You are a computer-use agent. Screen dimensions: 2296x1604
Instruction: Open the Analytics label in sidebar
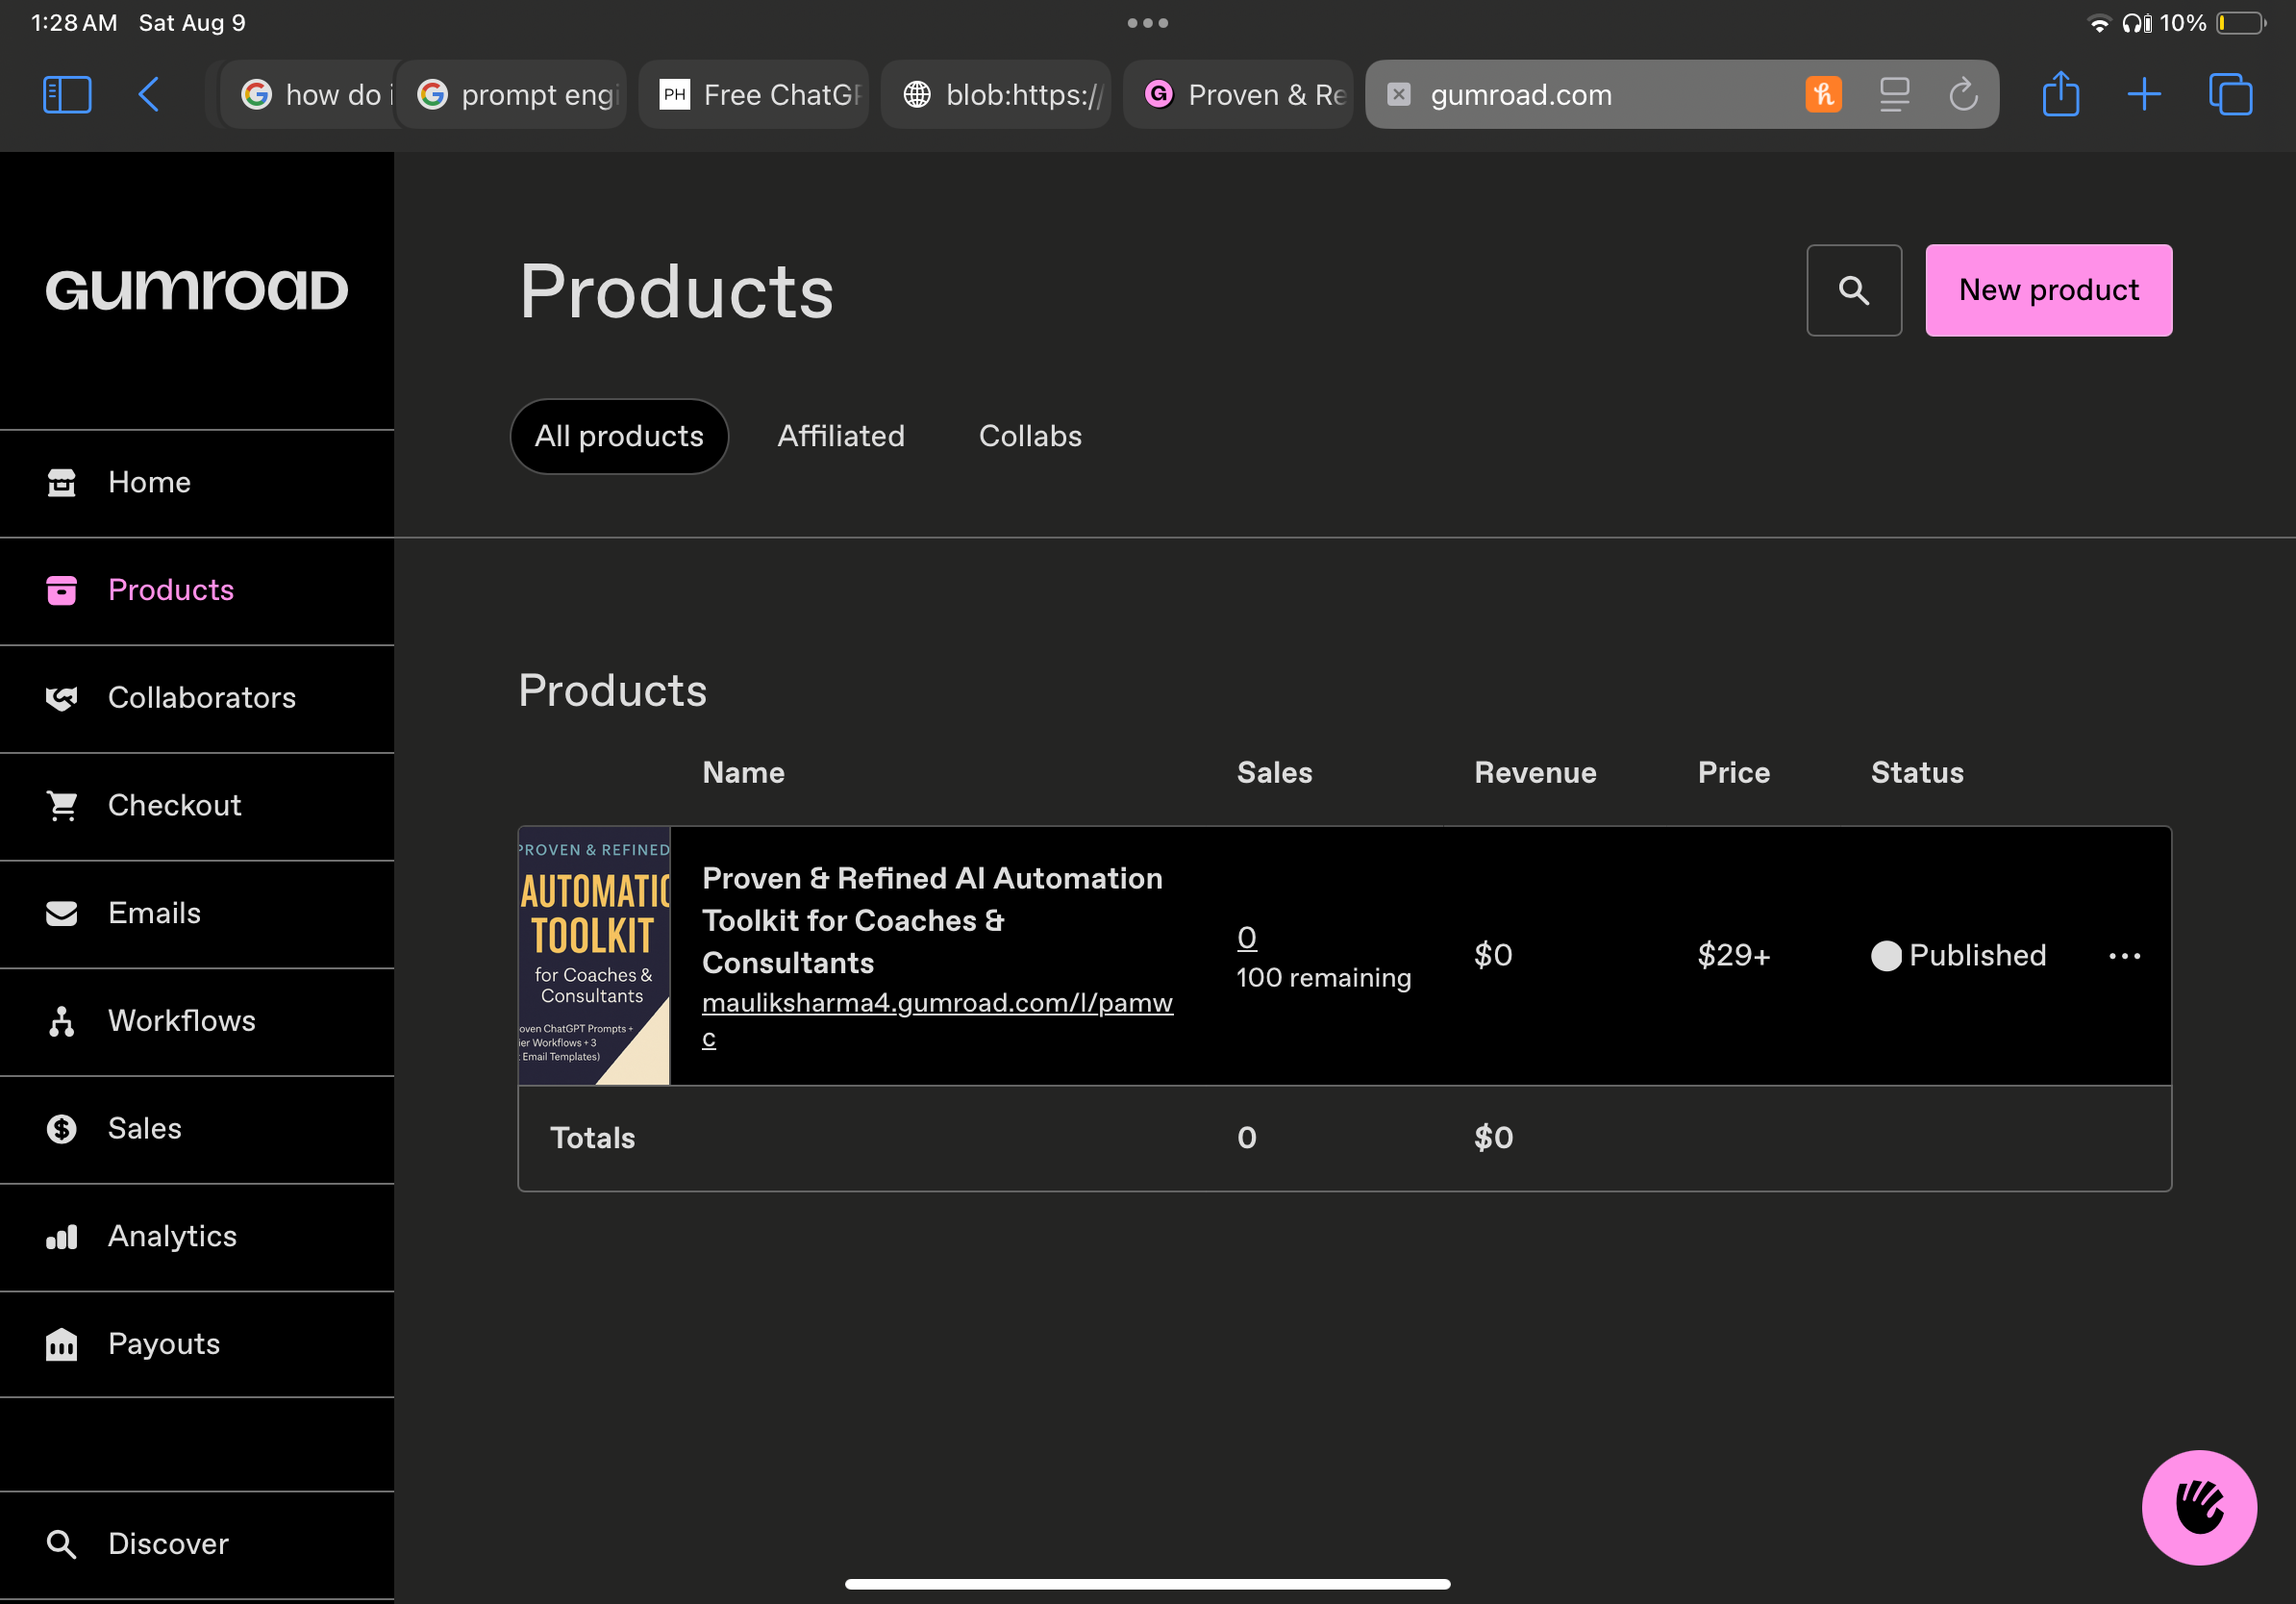[x=172, y=1237]
